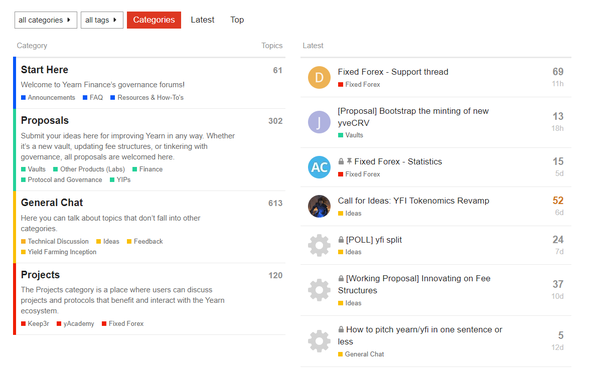The height and width of the screenshot is (370, 600).
Task: Open Ideas subcategory under General Chat
Action: (108, 241)
